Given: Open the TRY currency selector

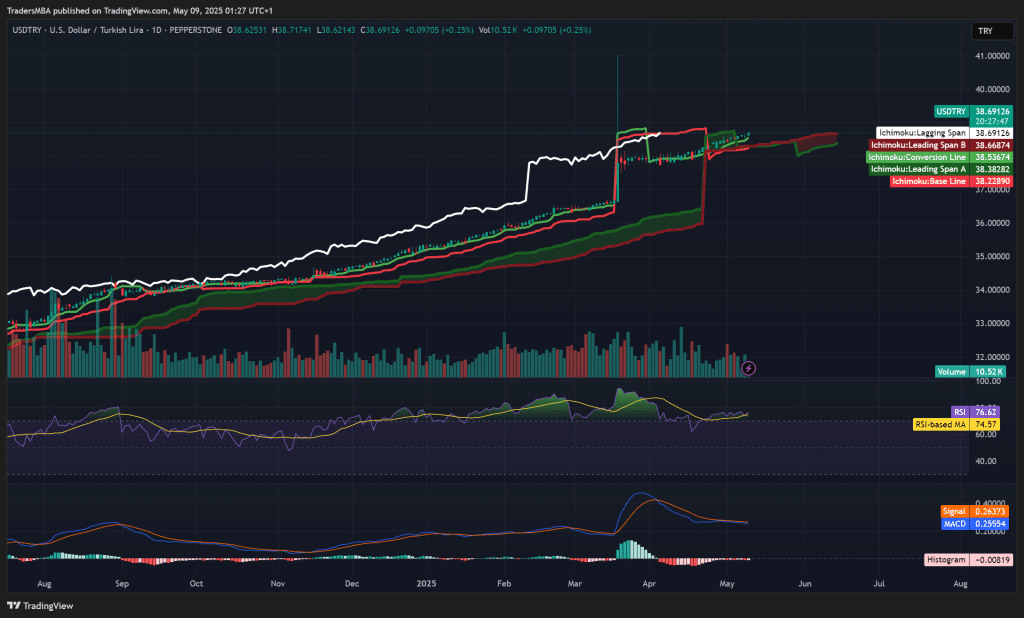Looking at the screenshot, I should pos(985,31).
